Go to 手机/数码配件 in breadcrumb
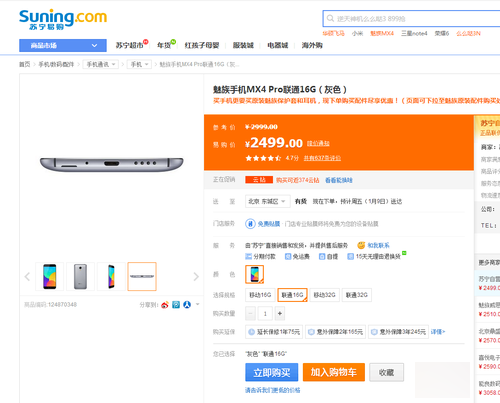This screenshot has height=403, width=500. coord(56,64)
